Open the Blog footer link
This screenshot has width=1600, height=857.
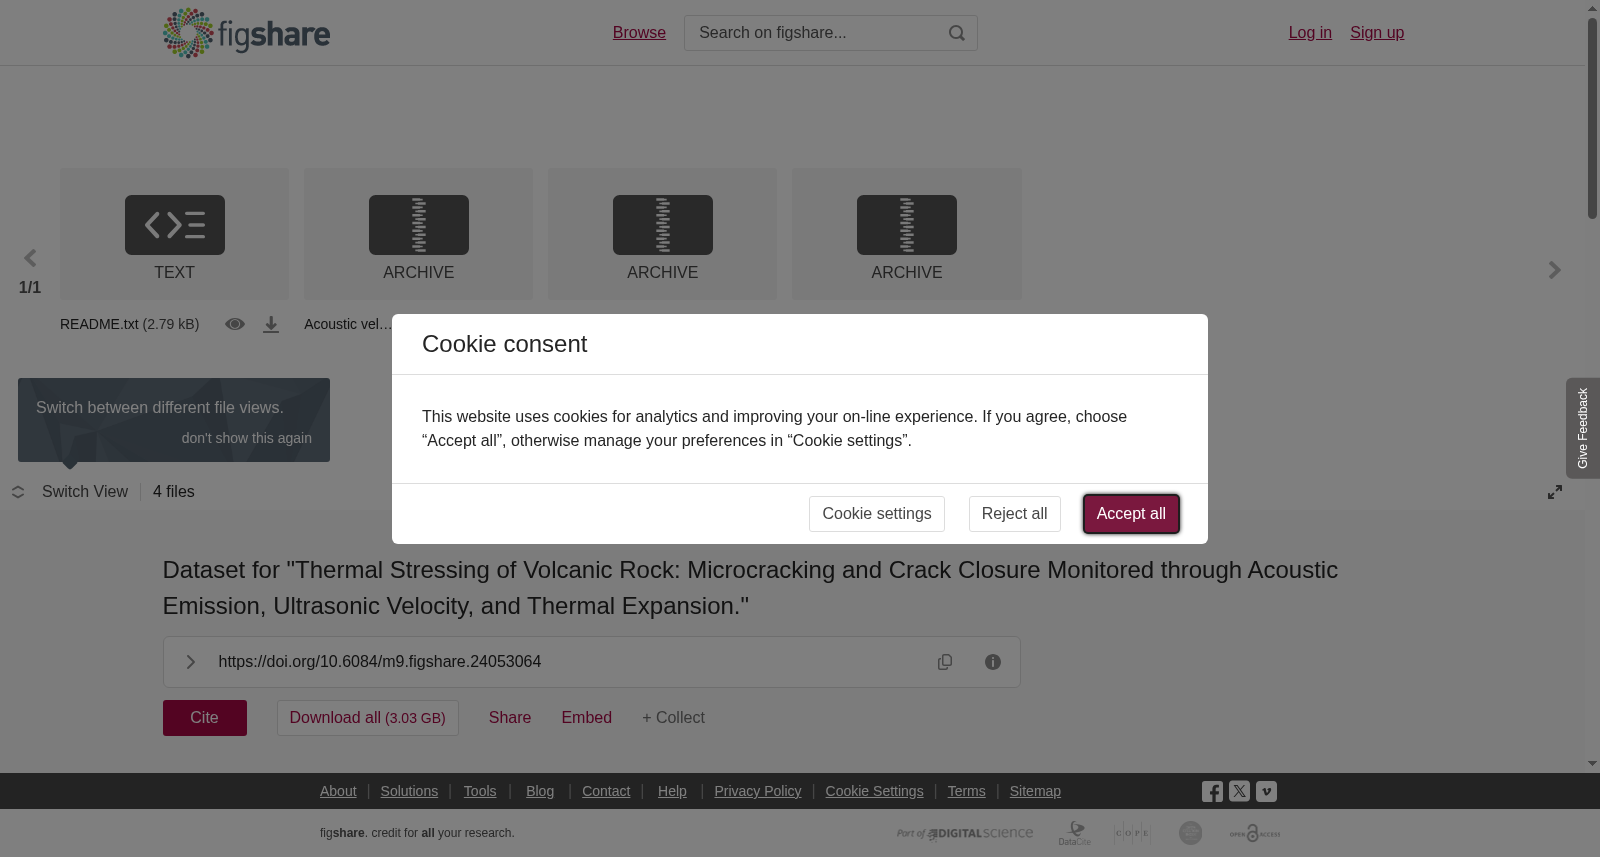(x=540, y=791)
